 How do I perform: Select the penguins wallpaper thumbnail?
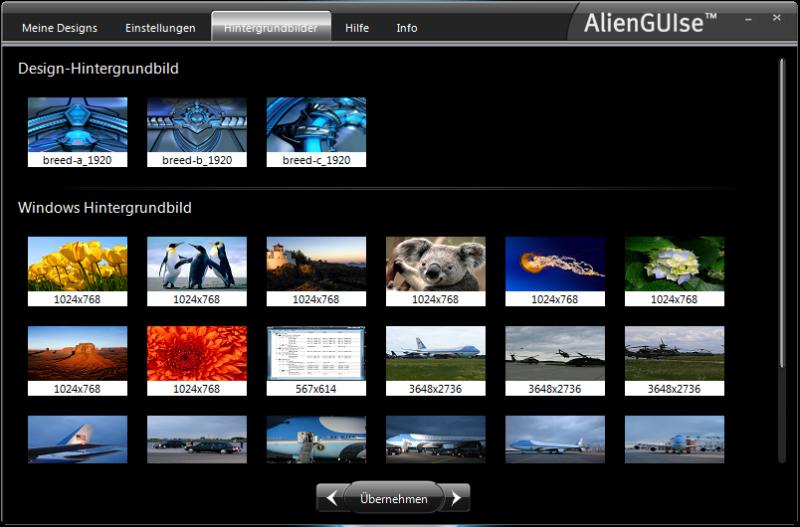(197, 264)
